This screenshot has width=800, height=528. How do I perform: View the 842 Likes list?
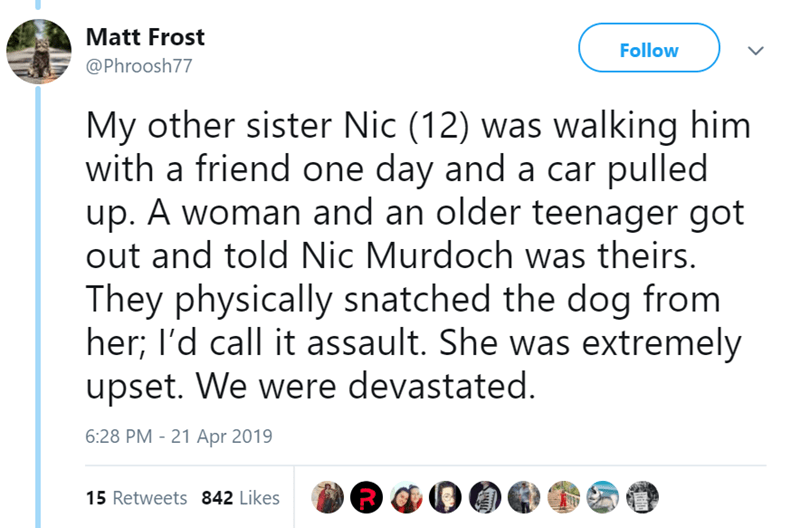pos(241,498)
